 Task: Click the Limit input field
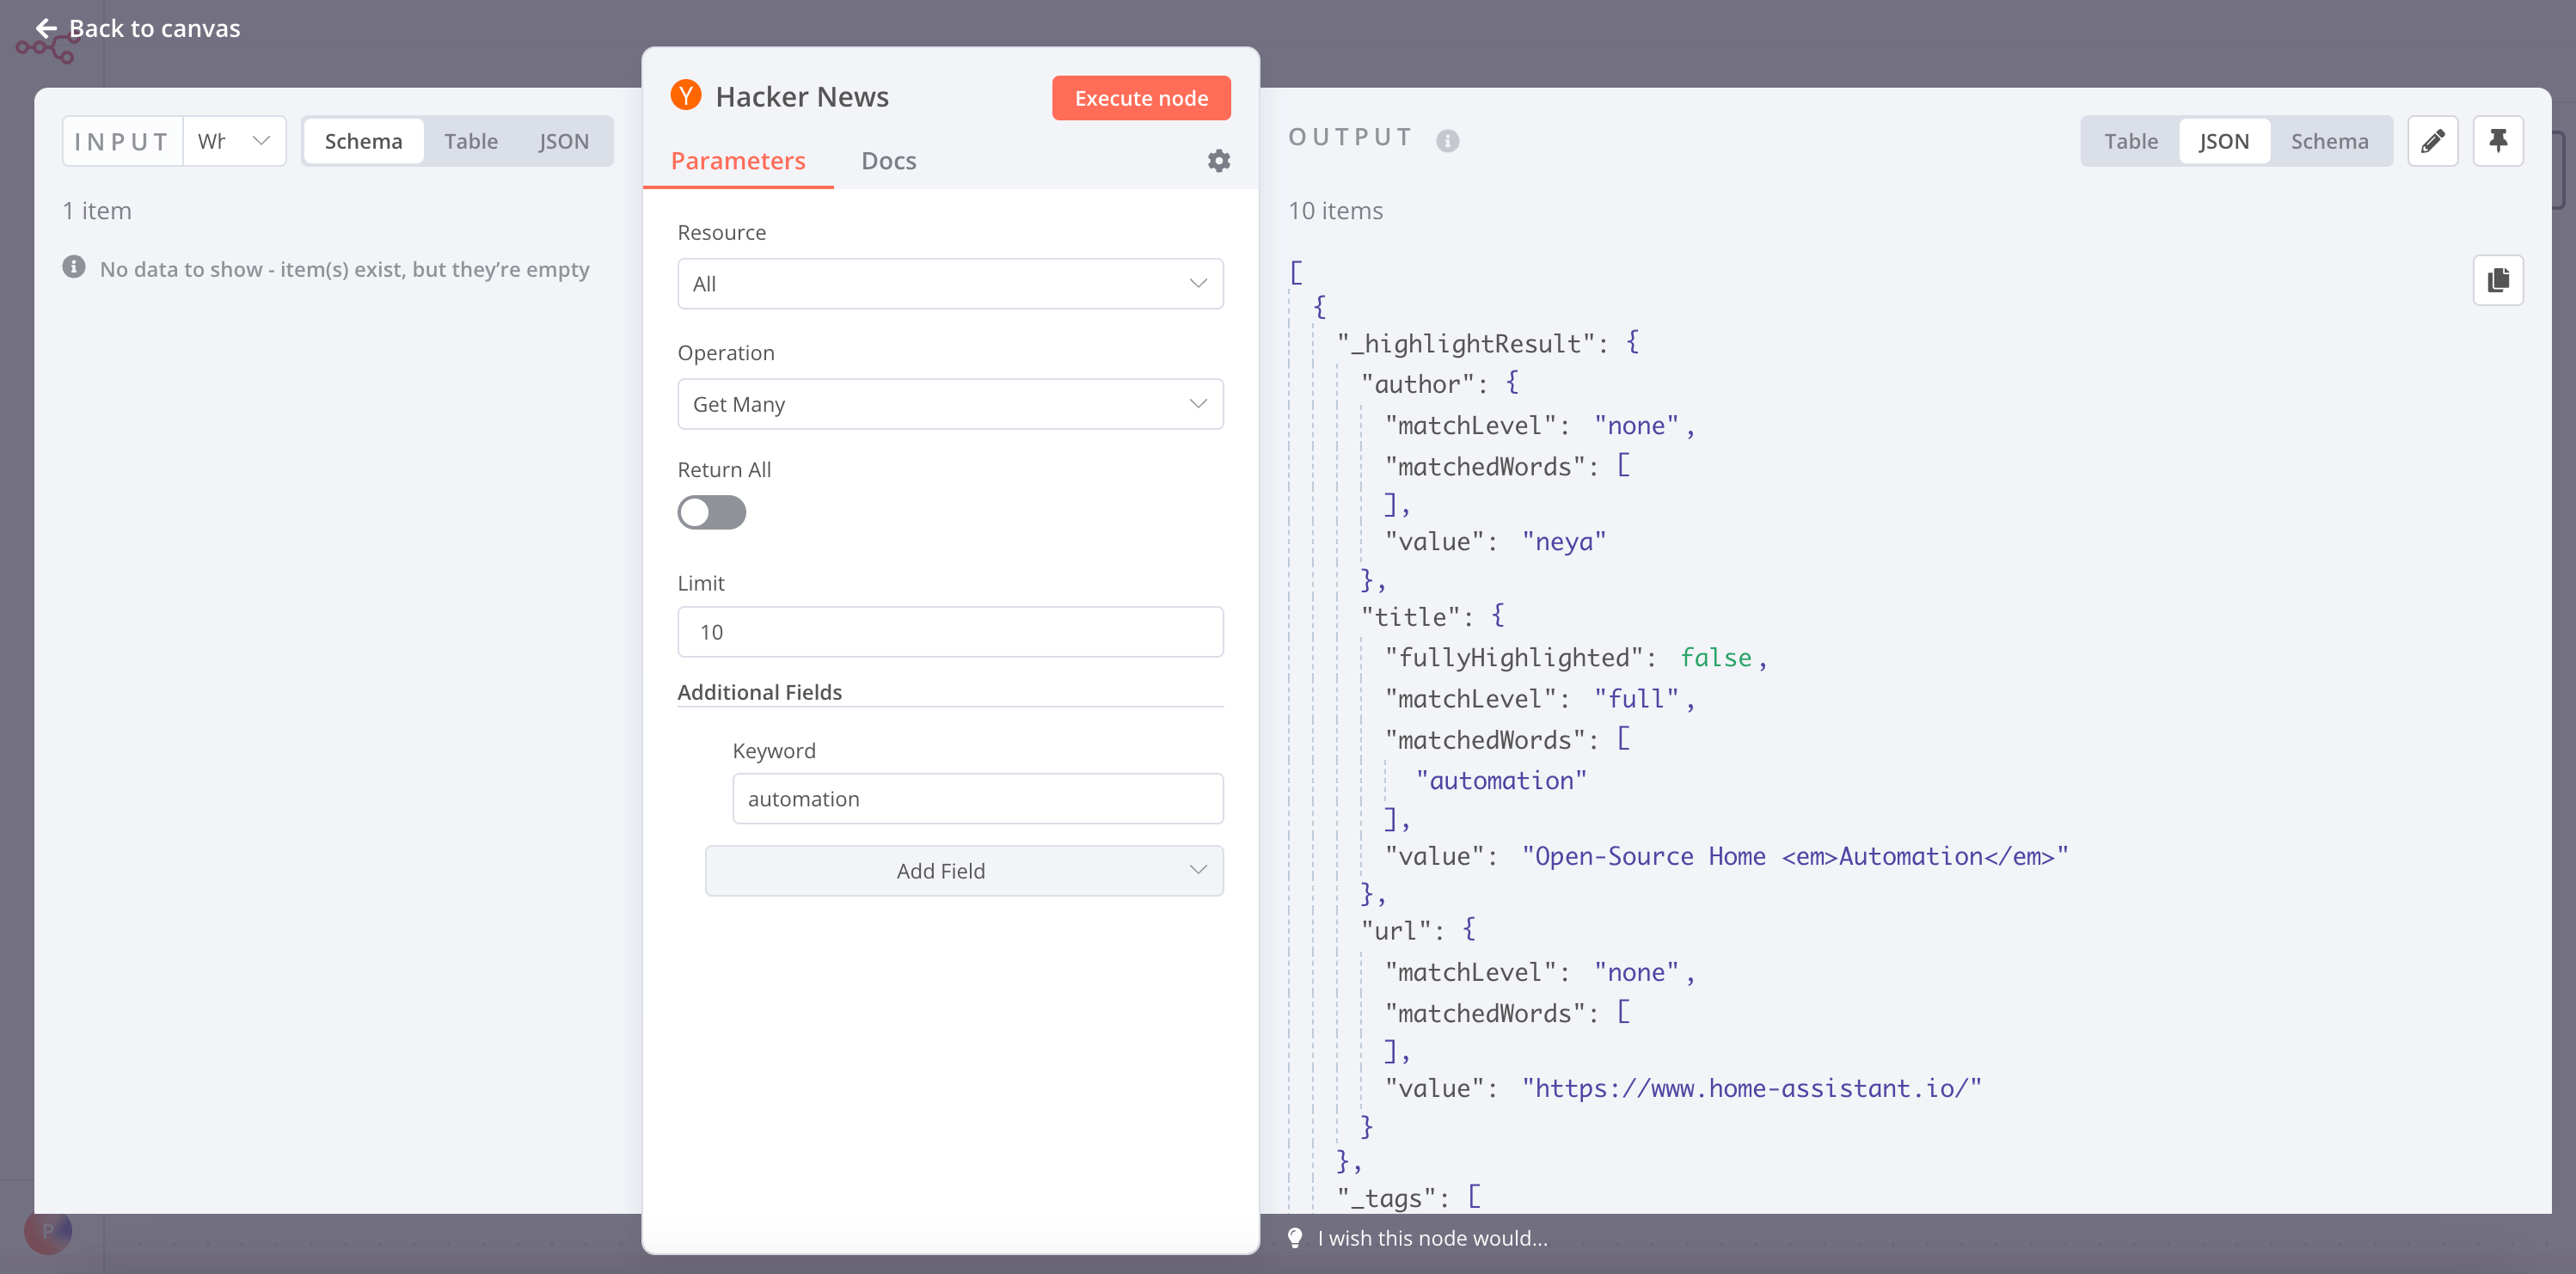point(949,631)
